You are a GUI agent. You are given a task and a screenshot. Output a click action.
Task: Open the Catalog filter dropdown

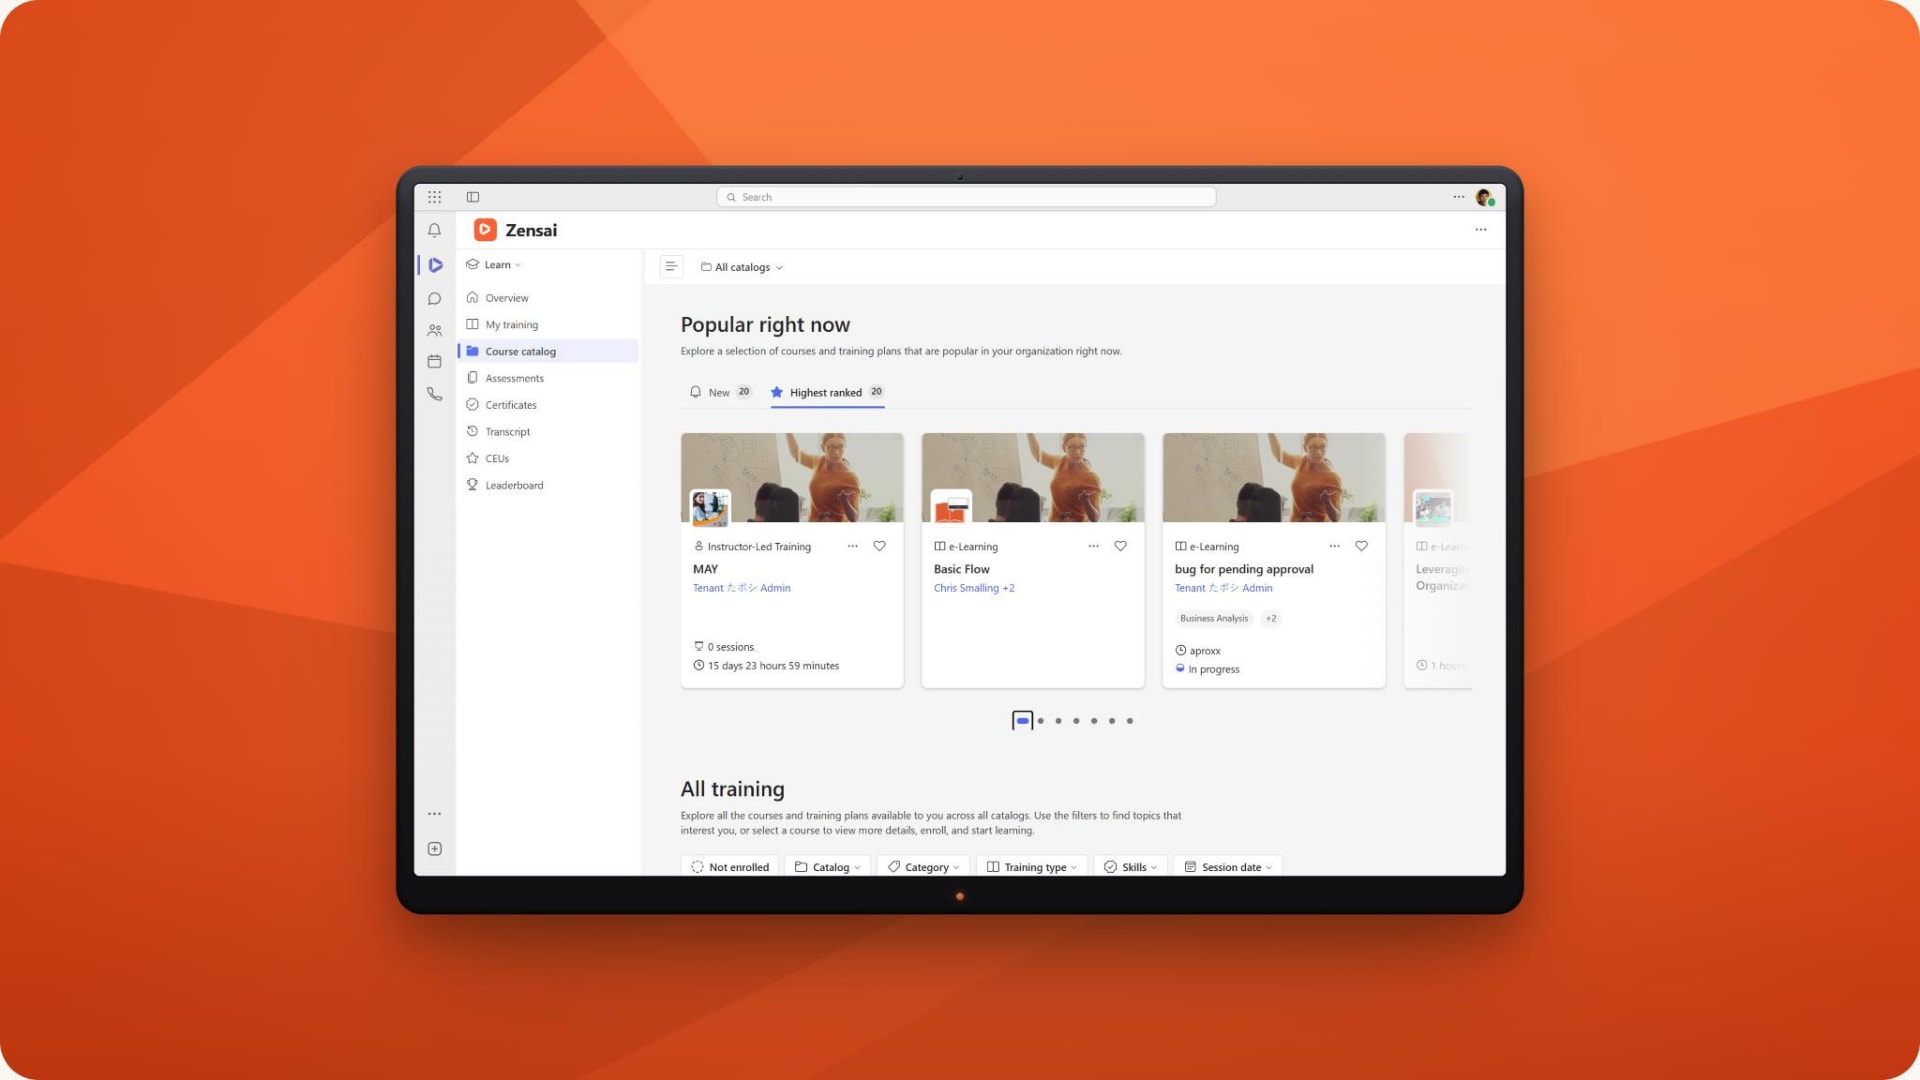click(828, 867)
